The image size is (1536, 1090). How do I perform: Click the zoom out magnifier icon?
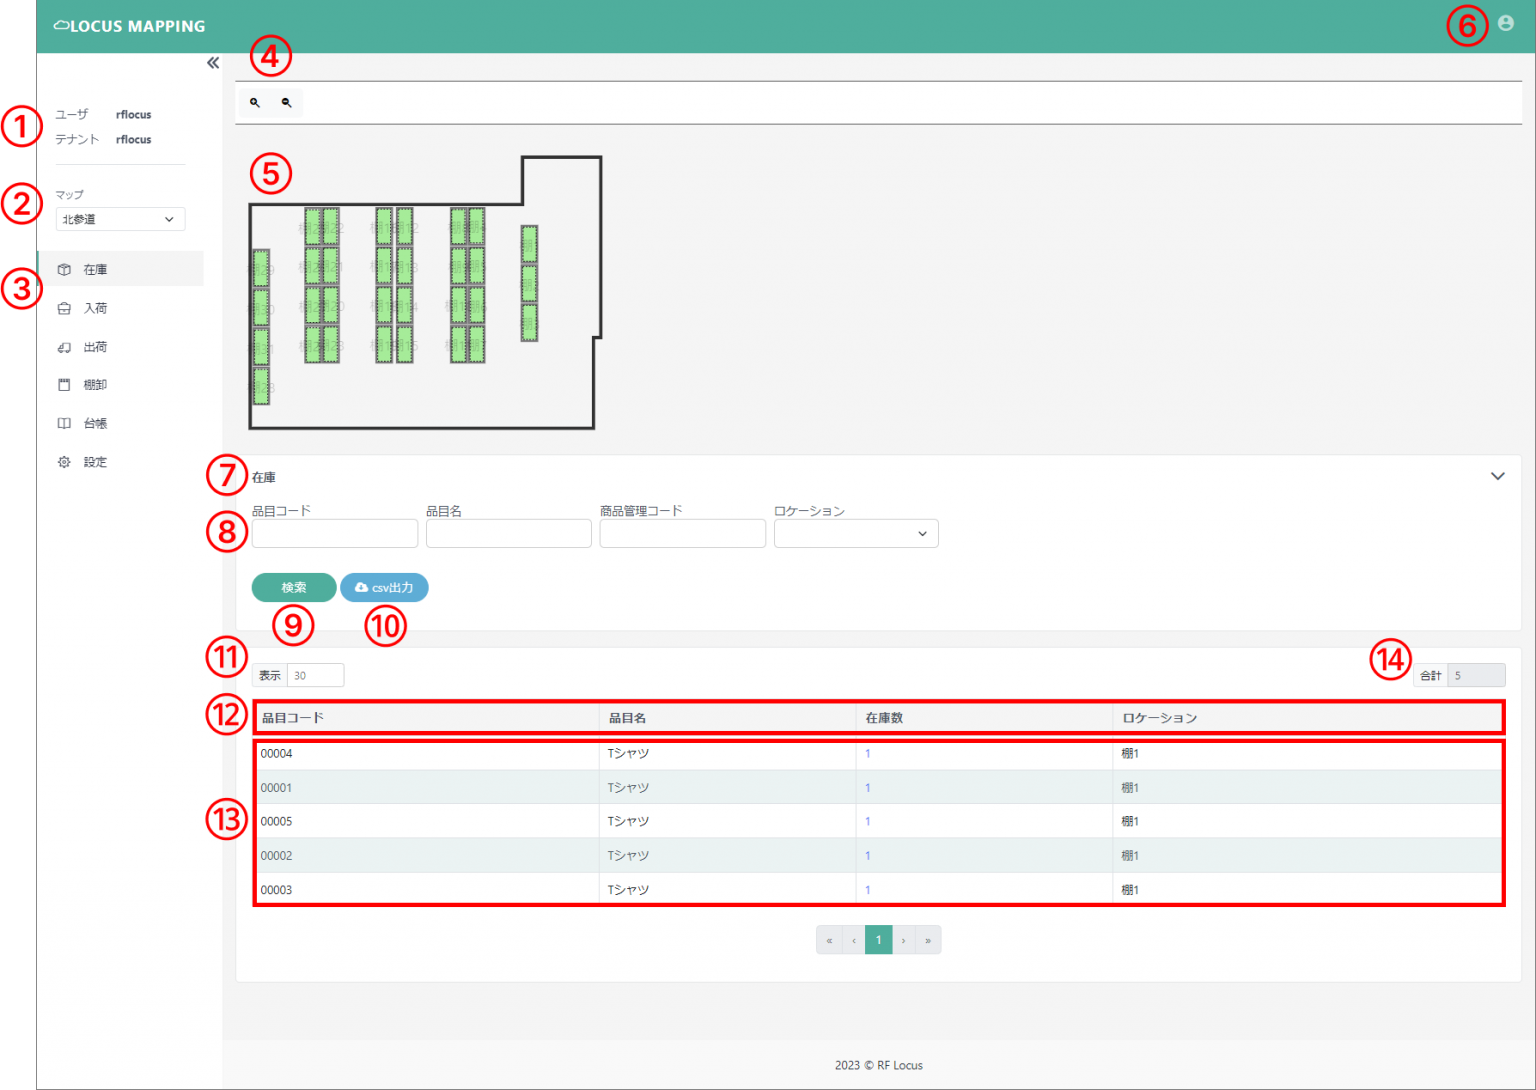[x=286, y=103]
